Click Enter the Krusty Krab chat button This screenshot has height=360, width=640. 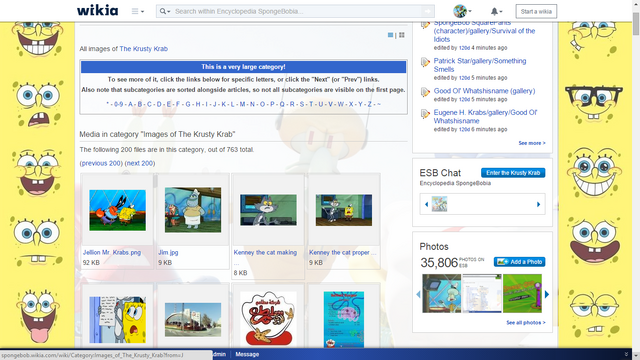pos(513,173)
